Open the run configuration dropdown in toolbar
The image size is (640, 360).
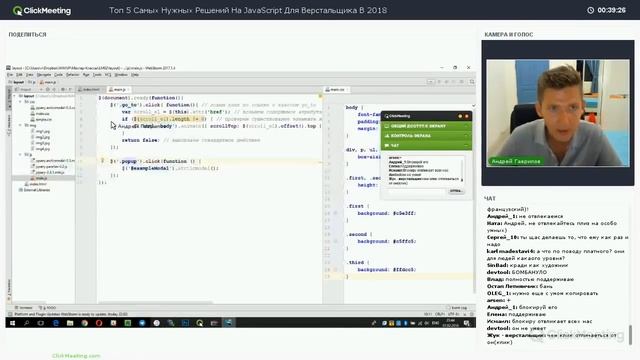(431, 82)
